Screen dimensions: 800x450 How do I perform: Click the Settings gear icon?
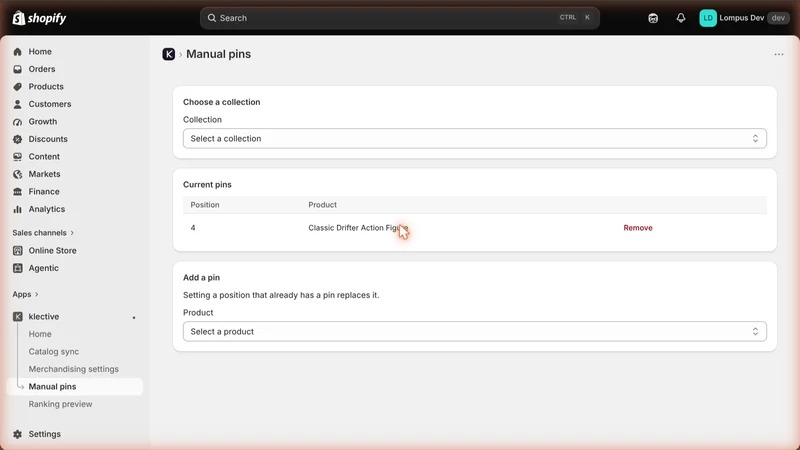pos(18,434)
